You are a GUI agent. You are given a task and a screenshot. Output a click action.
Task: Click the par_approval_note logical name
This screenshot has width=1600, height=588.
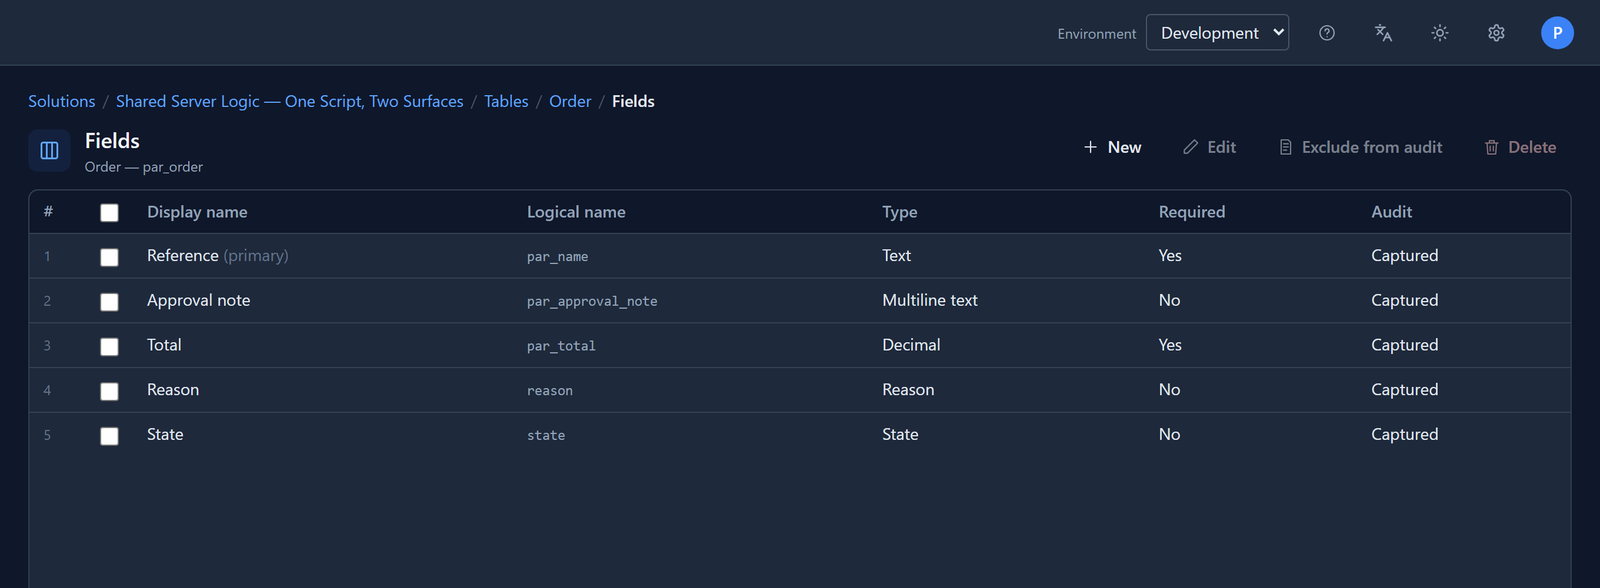(592, 302)
